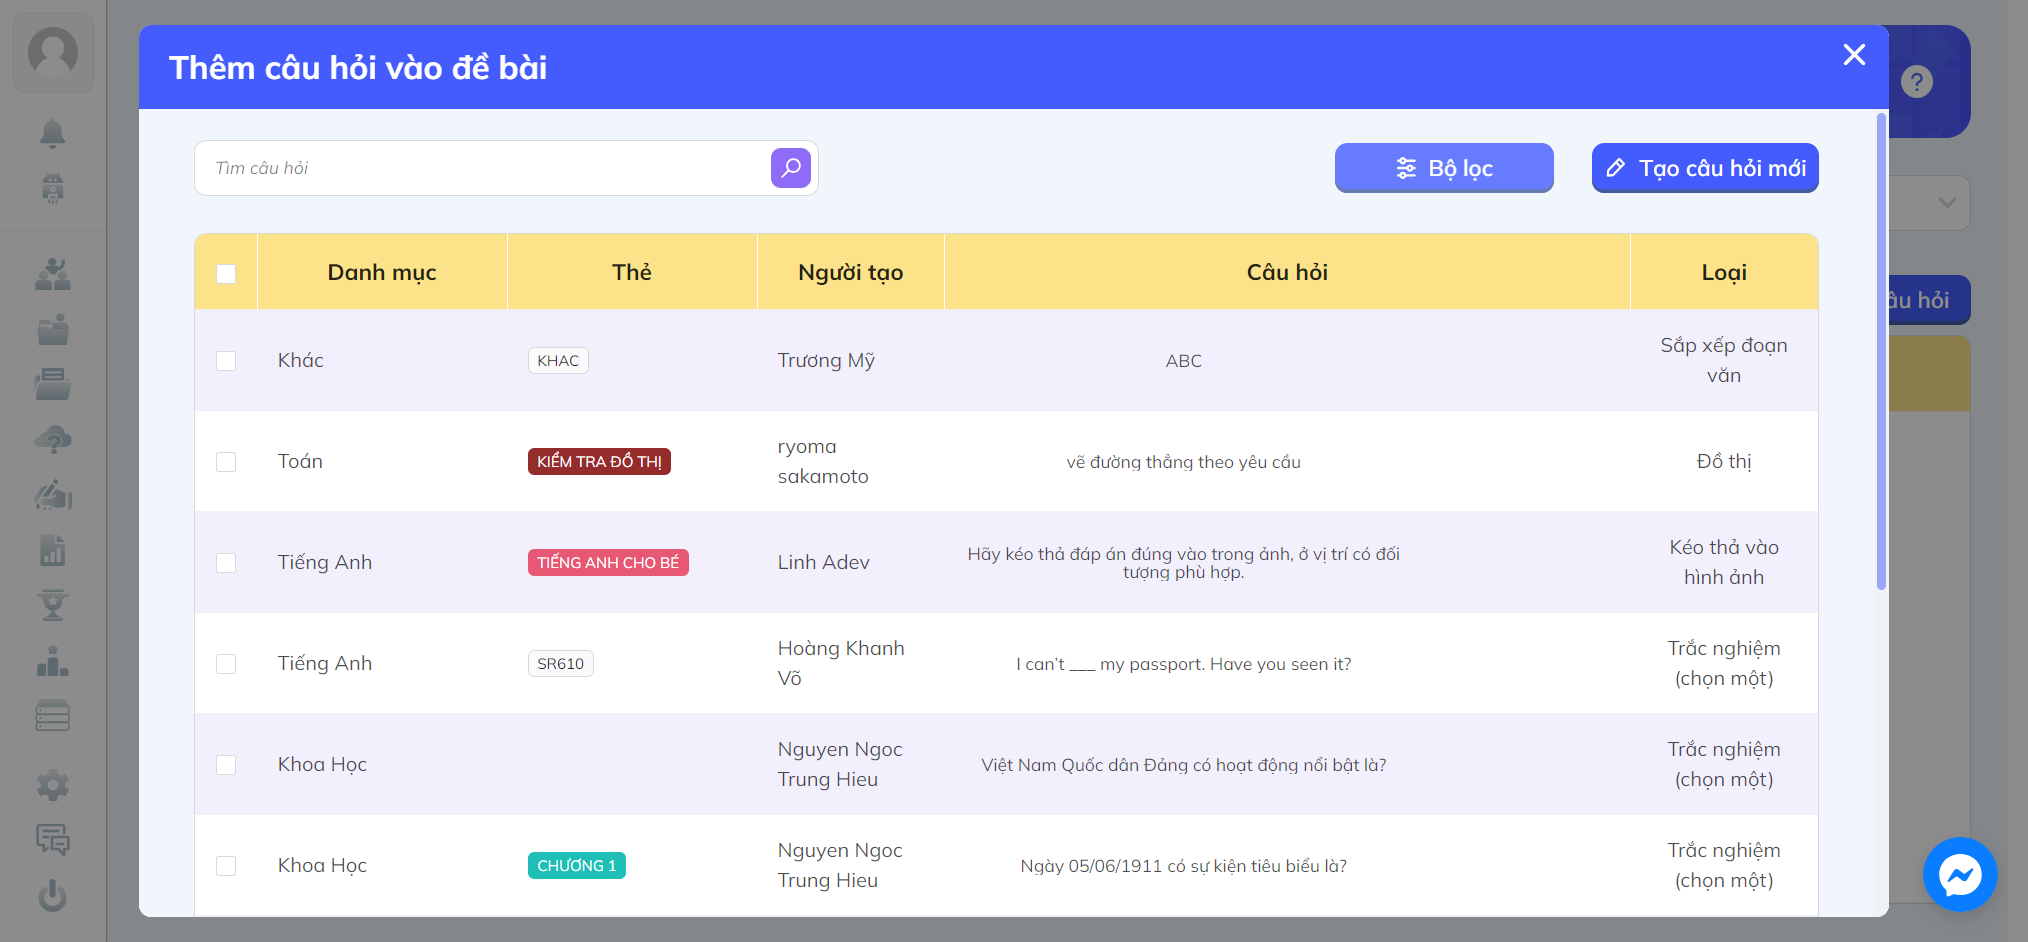Open the settings gear sidebar icon
The height and width of the screenshot is (942, 2028).
53,785
